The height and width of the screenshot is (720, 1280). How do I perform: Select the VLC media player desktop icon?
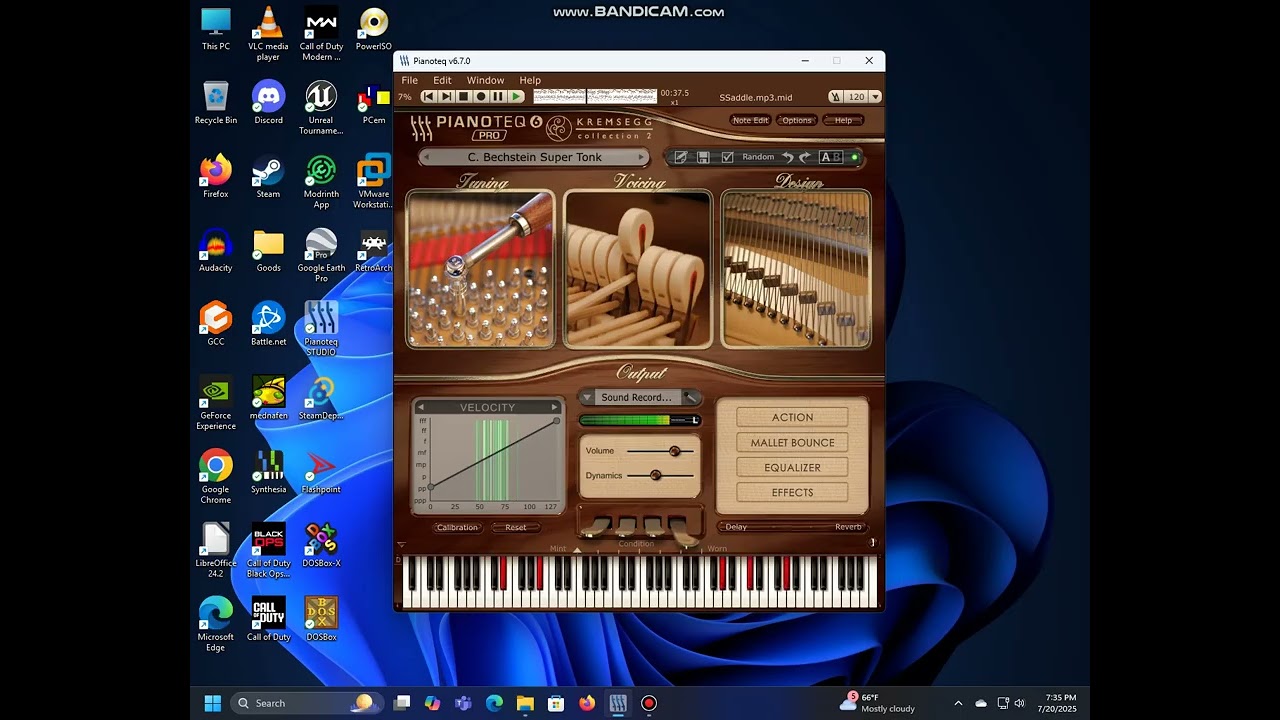[268, 34]
